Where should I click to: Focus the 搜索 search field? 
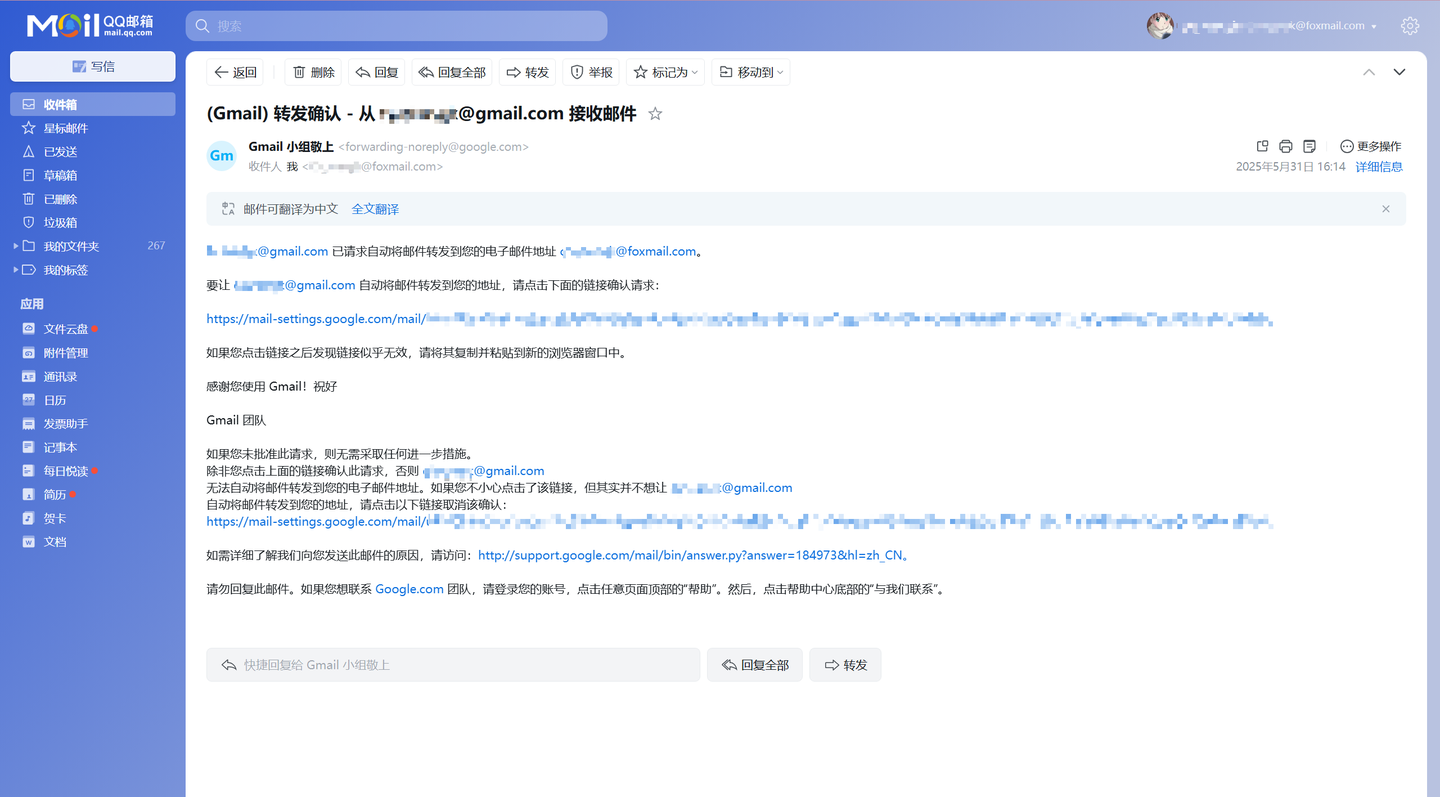point(397,26)
